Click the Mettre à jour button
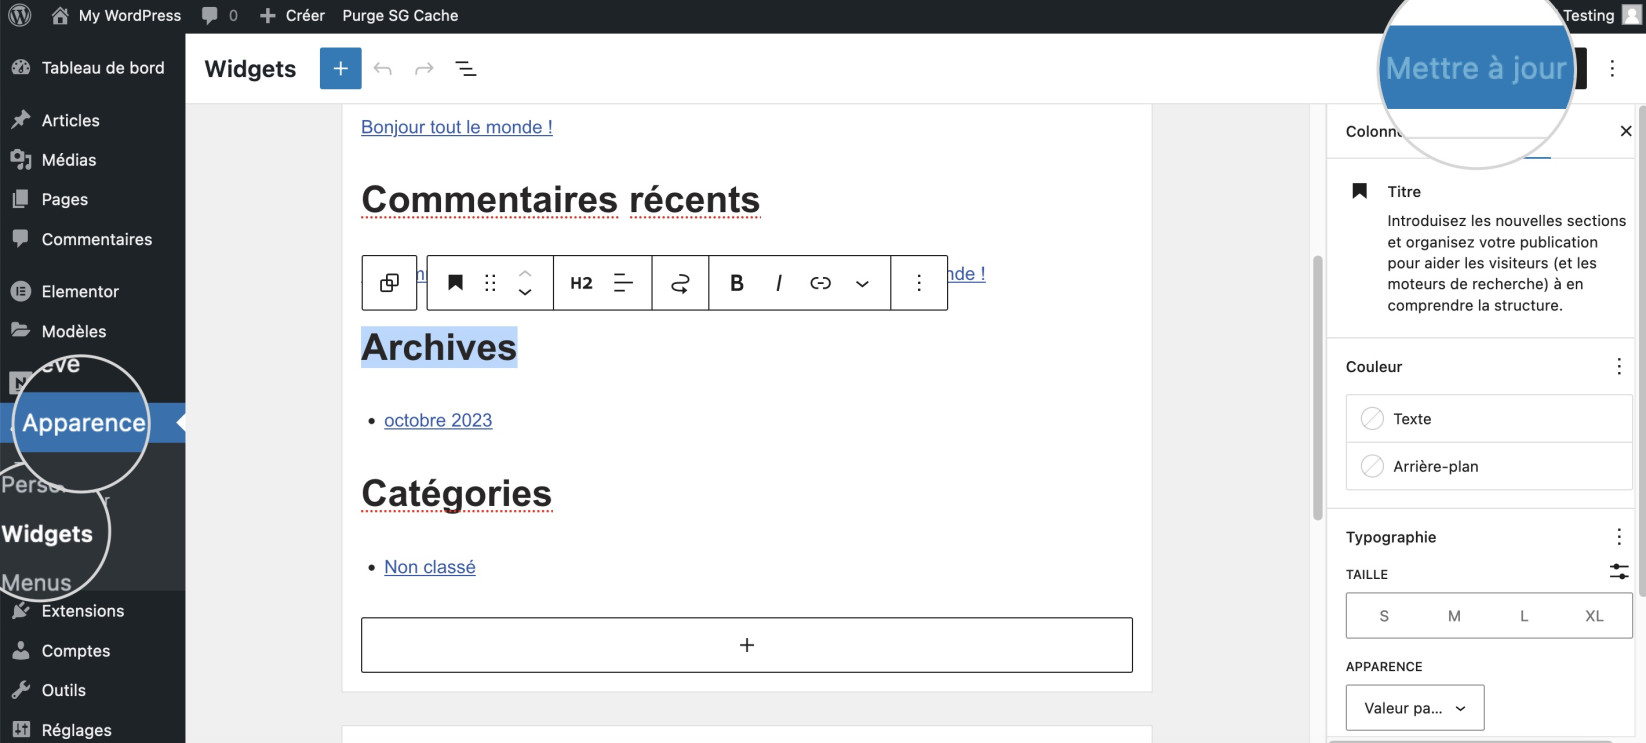 coord(1475,68)
